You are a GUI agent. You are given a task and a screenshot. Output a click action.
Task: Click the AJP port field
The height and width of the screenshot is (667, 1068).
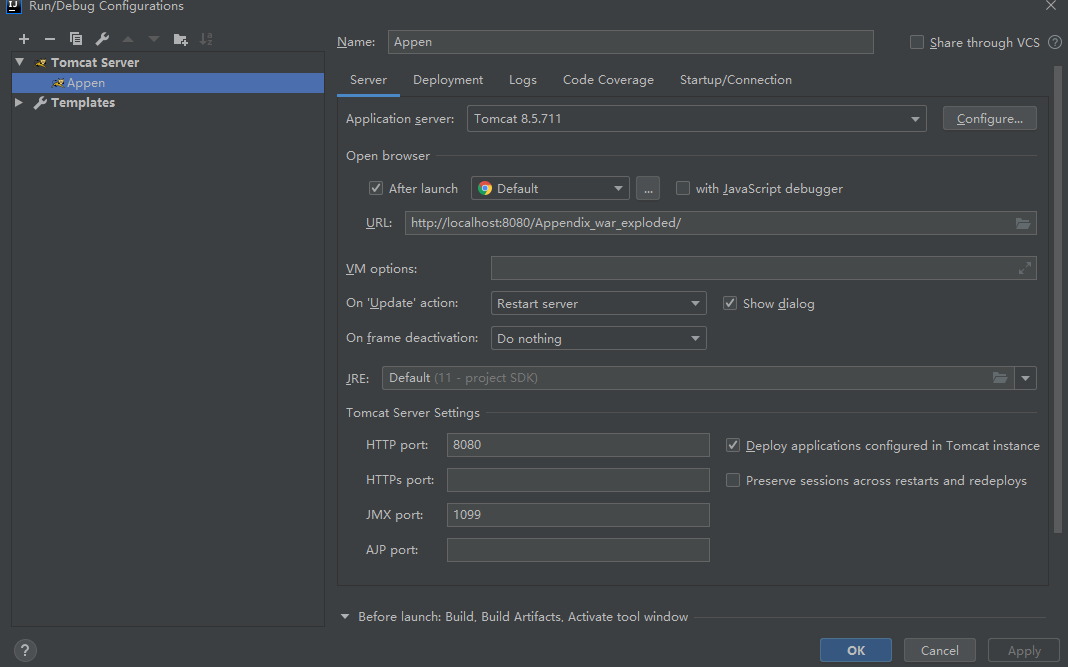(x=578, y=550)
